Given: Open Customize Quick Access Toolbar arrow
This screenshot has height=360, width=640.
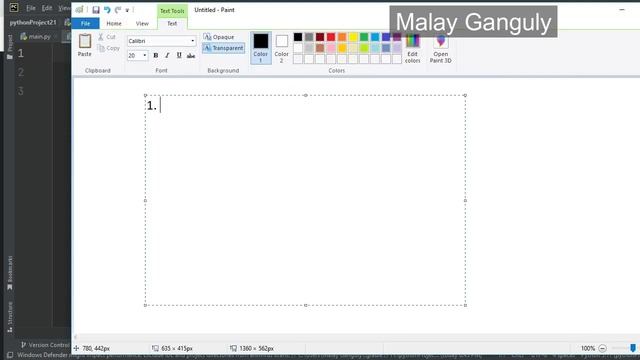Looking at the screenshot, I should (127, 10).
